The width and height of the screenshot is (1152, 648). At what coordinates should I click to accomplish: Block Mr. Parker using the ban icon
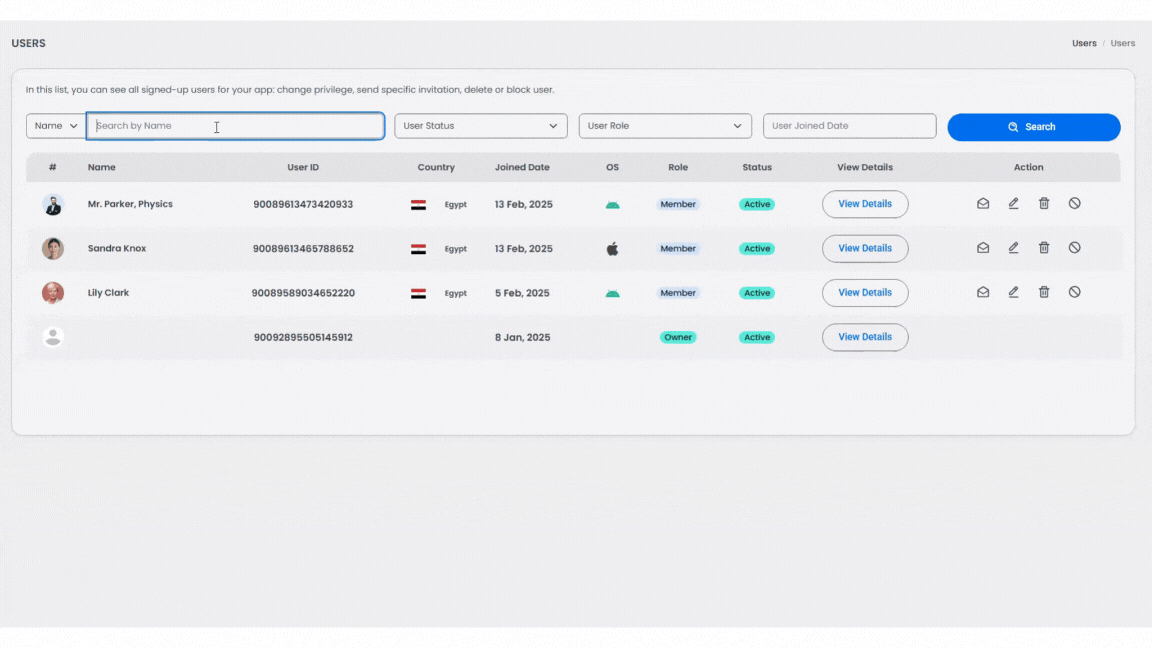click(x=1074, y=204)
